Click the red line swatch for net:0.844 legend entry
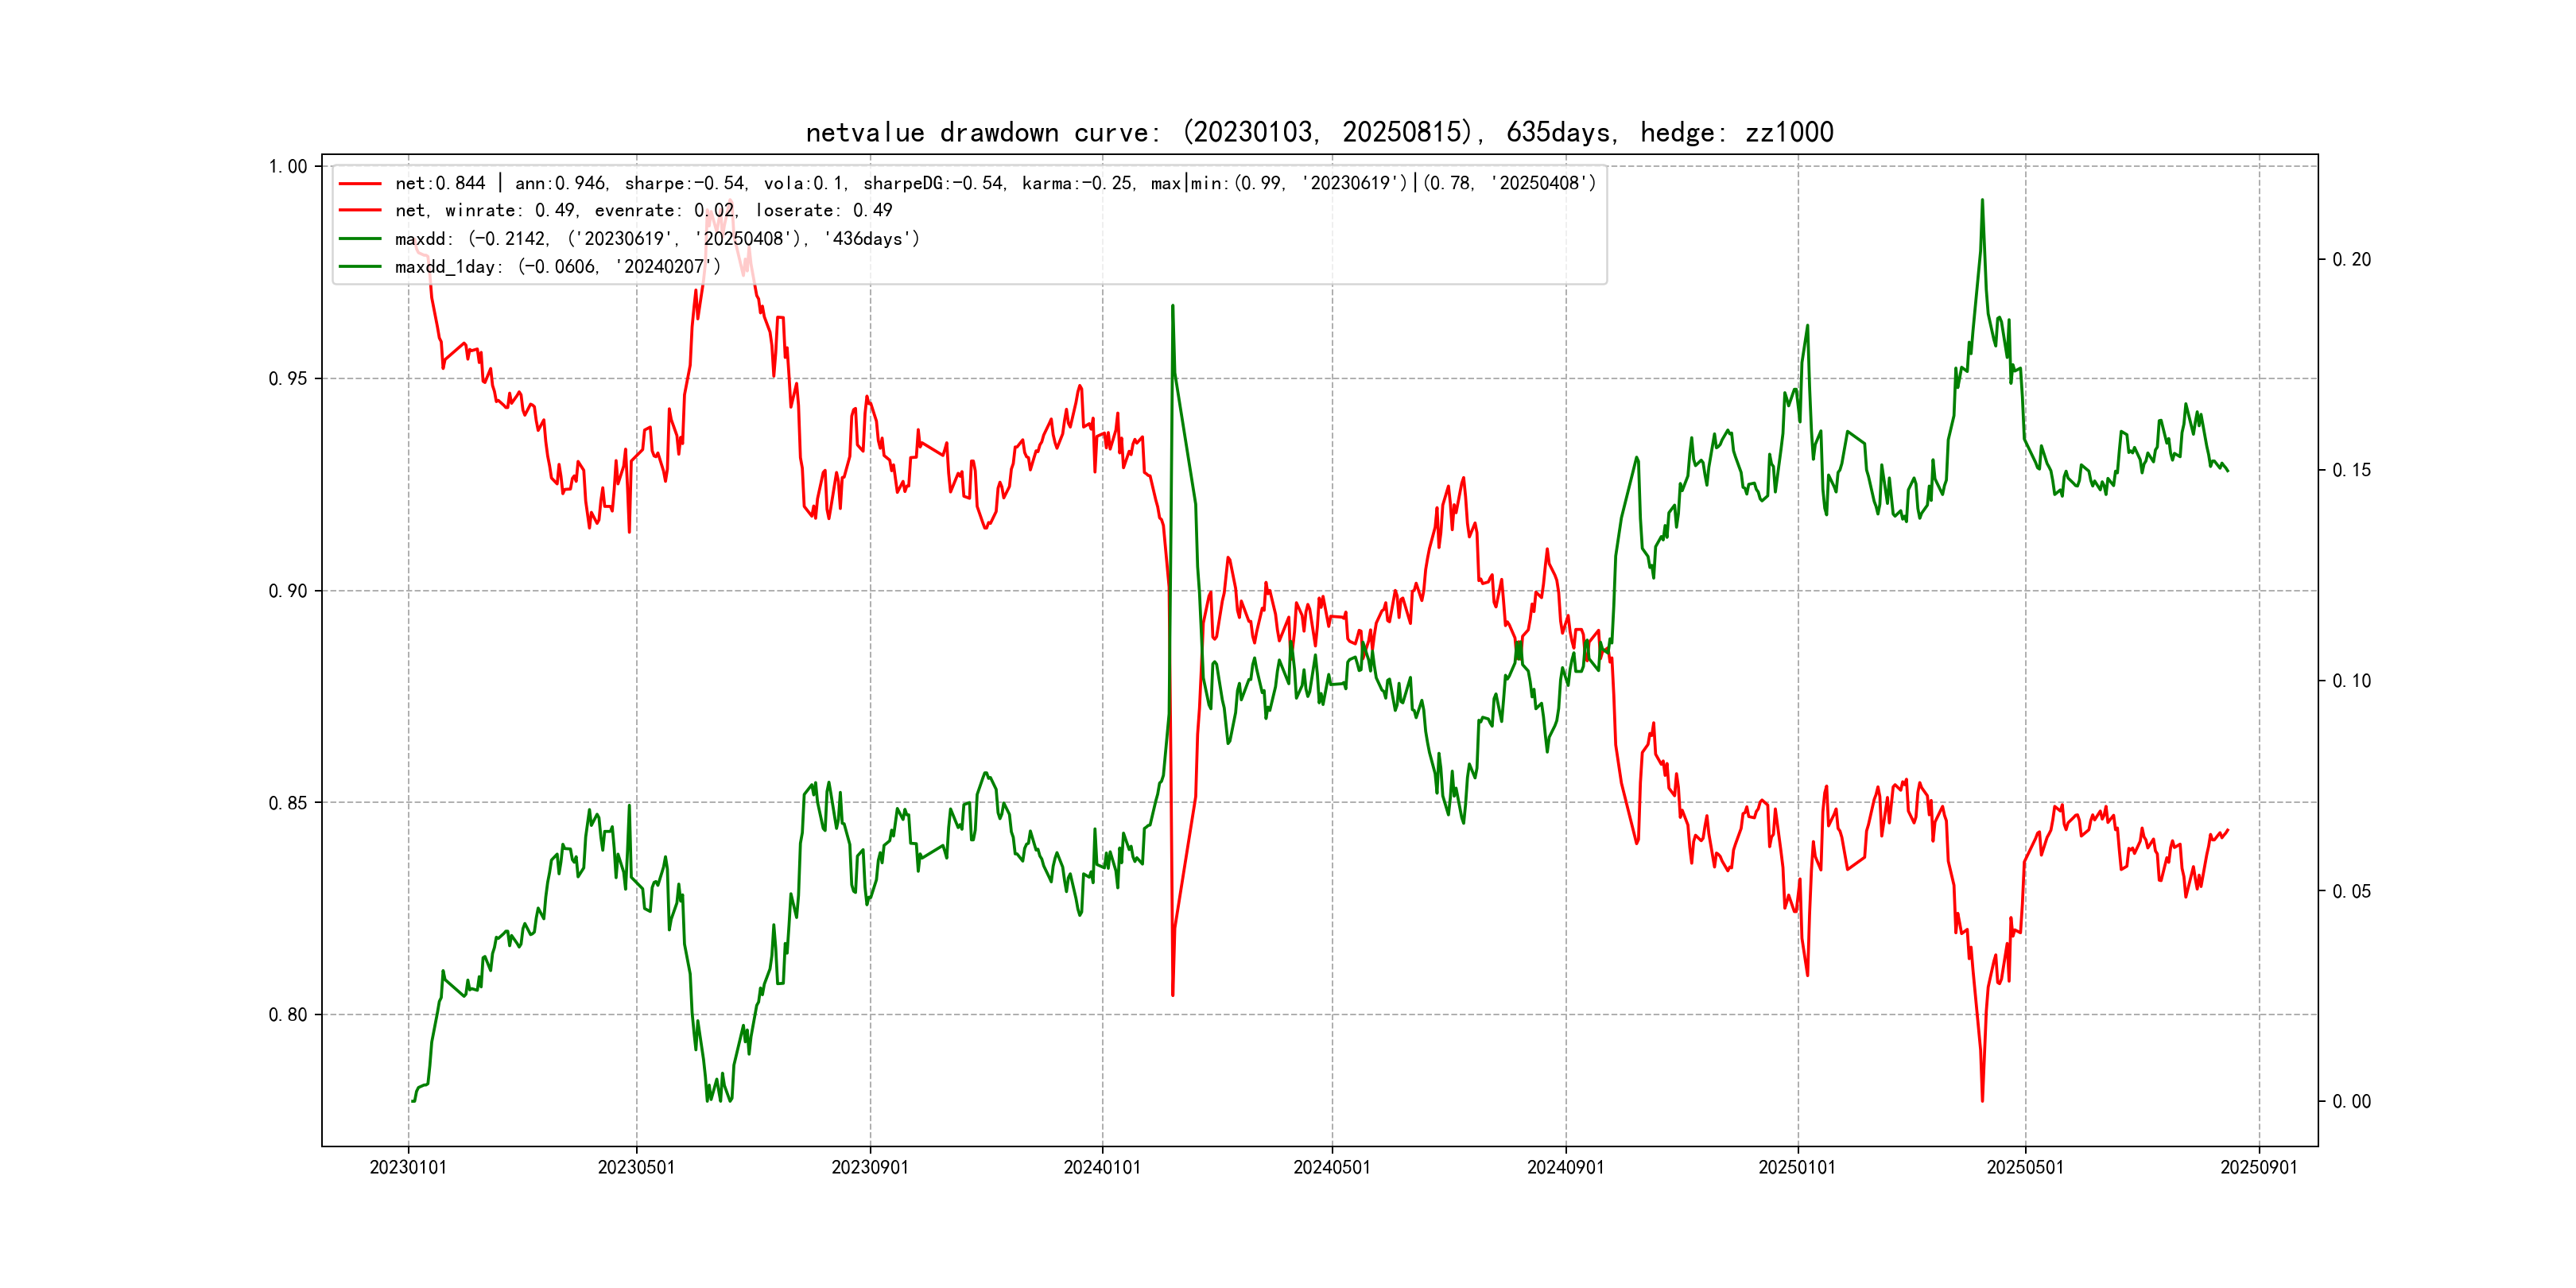Screen dimensions: 2576x1288 coord(360,184)
